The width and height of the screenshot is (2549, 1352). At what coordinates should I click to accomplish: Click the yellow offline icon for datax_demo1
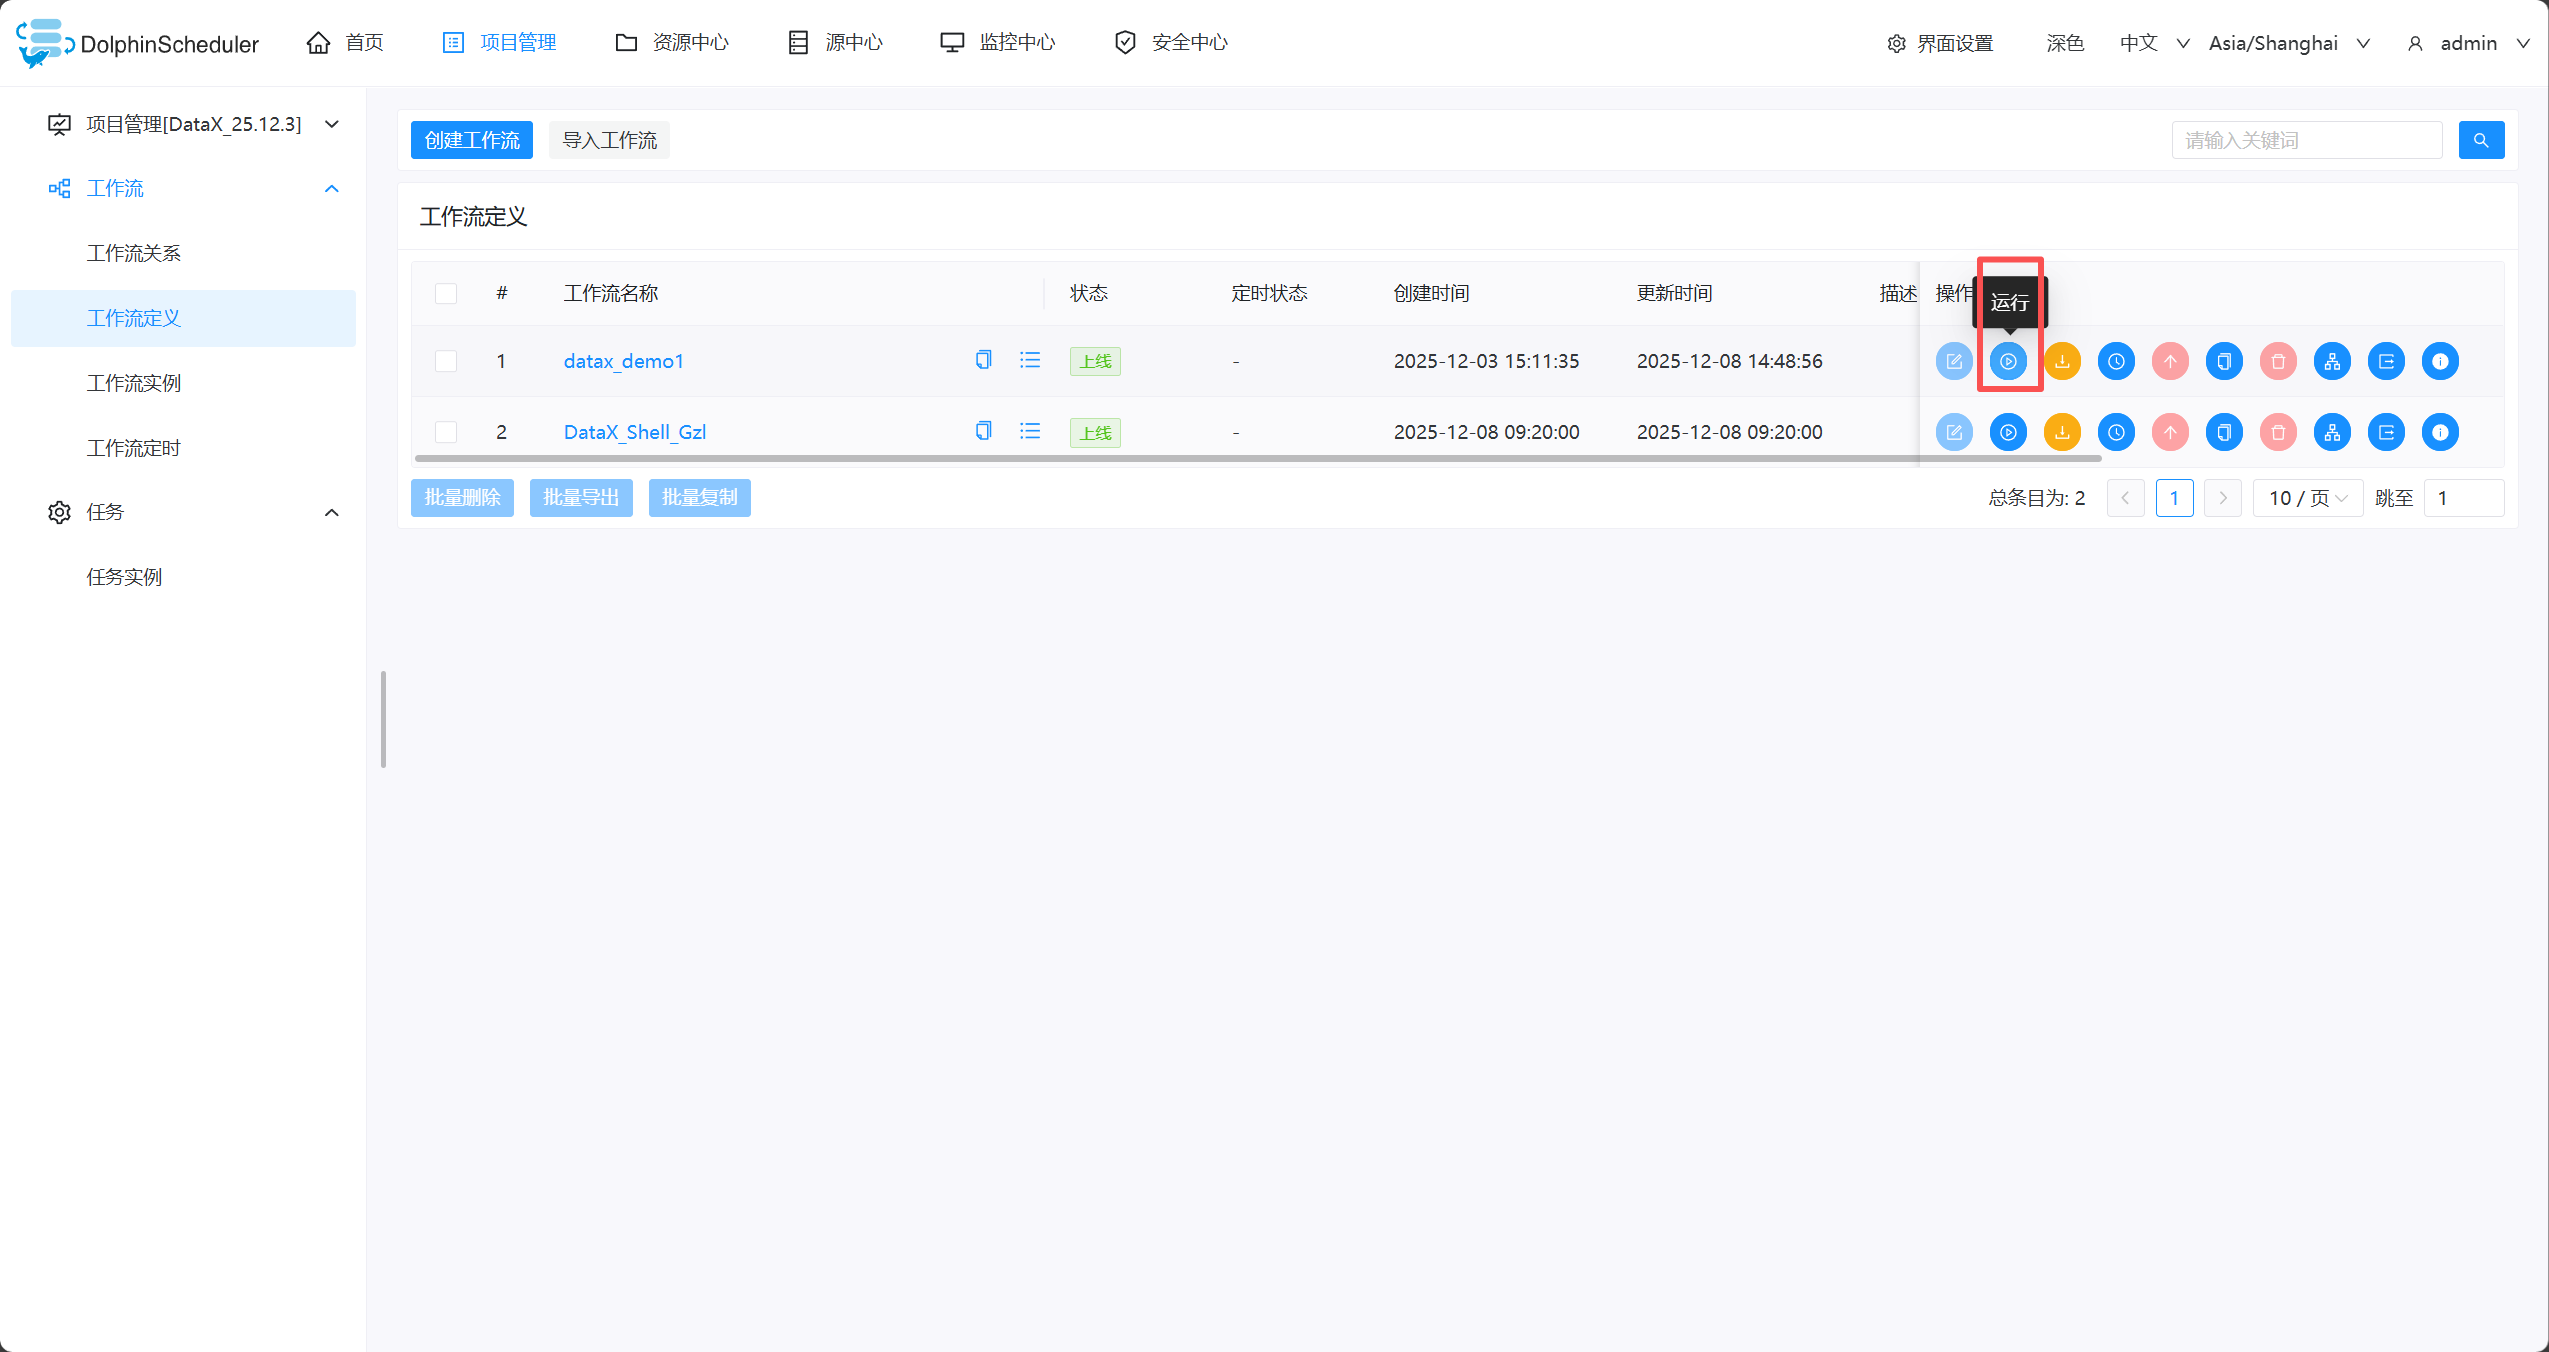(x=2062, y=361)
